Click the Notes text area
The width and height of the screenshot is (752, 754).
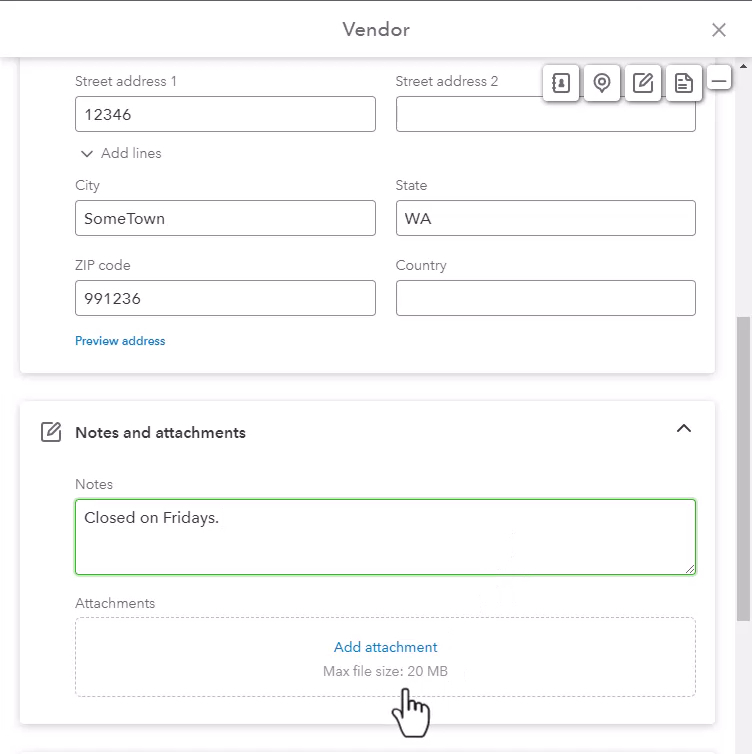tap(386, 537)
